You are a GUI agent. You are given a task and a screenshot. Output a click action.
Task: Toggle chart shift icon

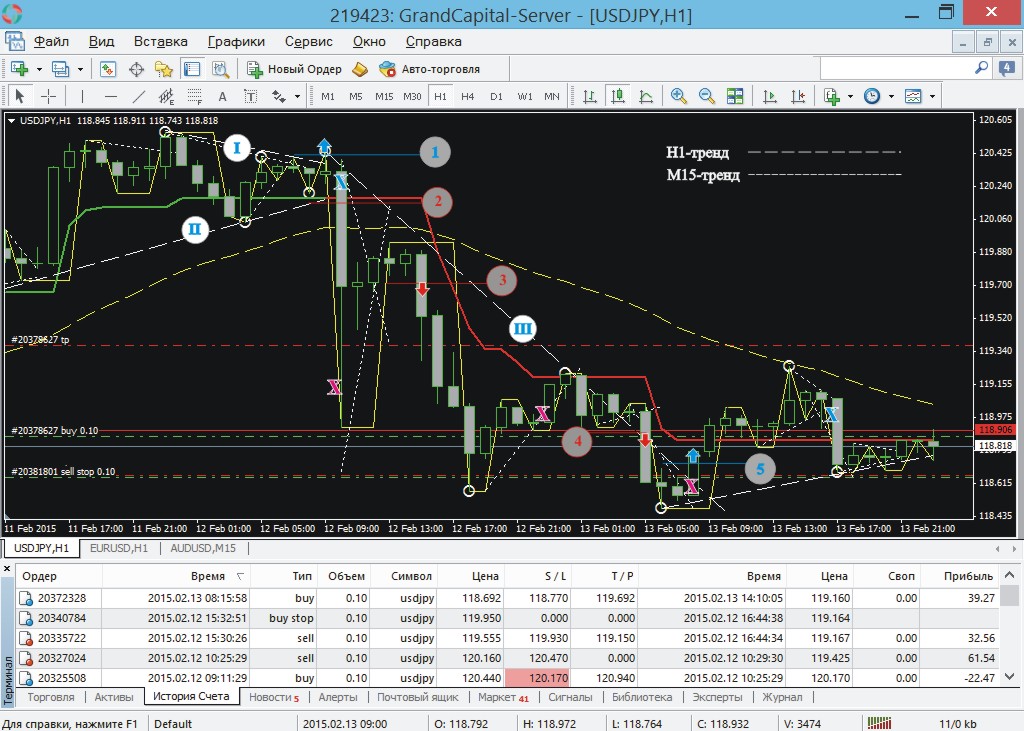(x=797, y=97)
